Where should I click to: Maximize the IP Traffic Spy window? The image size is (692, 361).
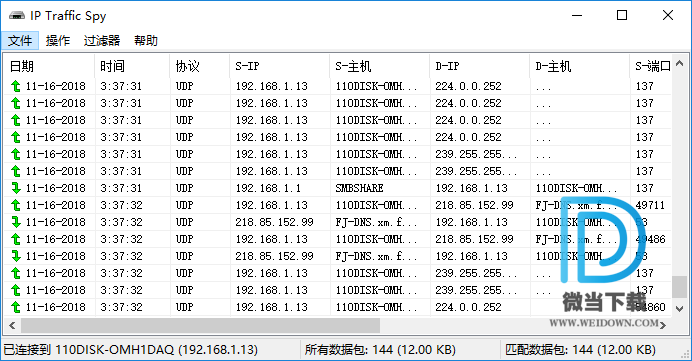coord(622,15)
